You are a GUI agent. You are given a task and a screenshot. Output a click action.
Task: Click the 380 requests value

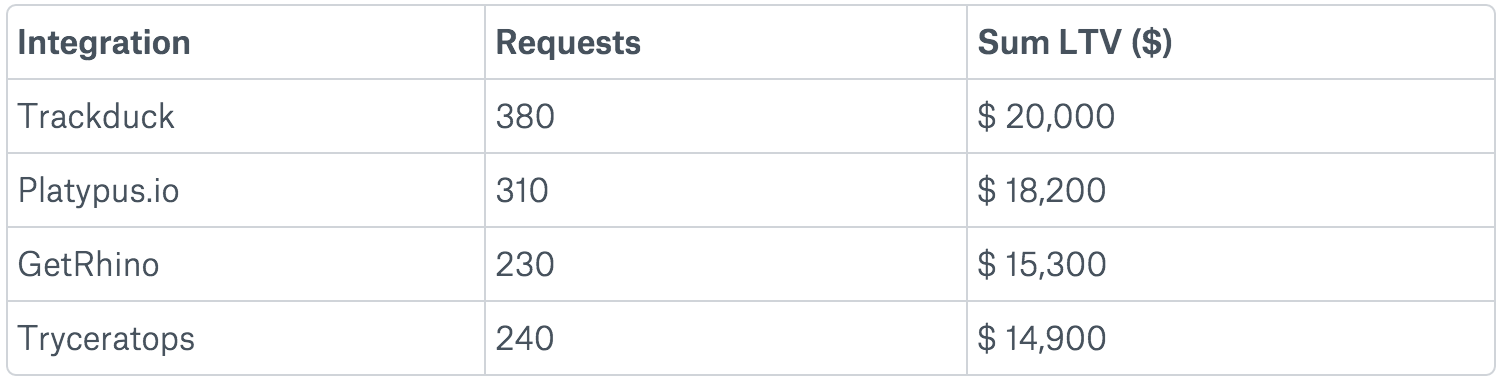tap(525, 117)
